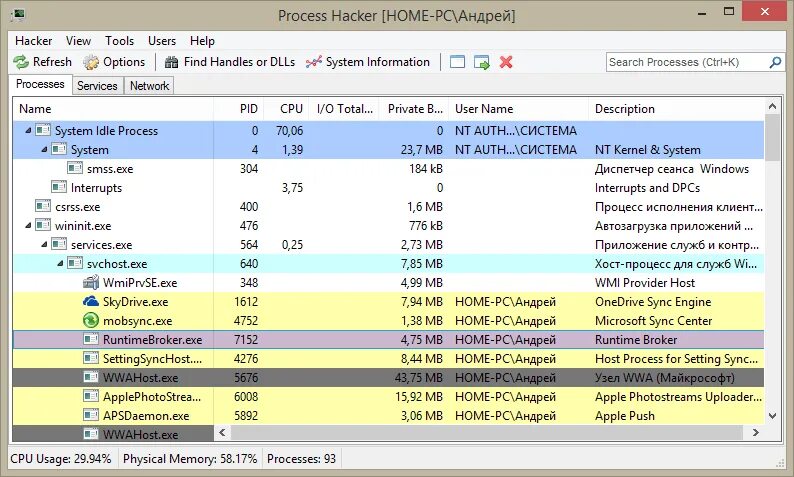Click the RuntimeBroker.exe process icon

tap(91, 339)
